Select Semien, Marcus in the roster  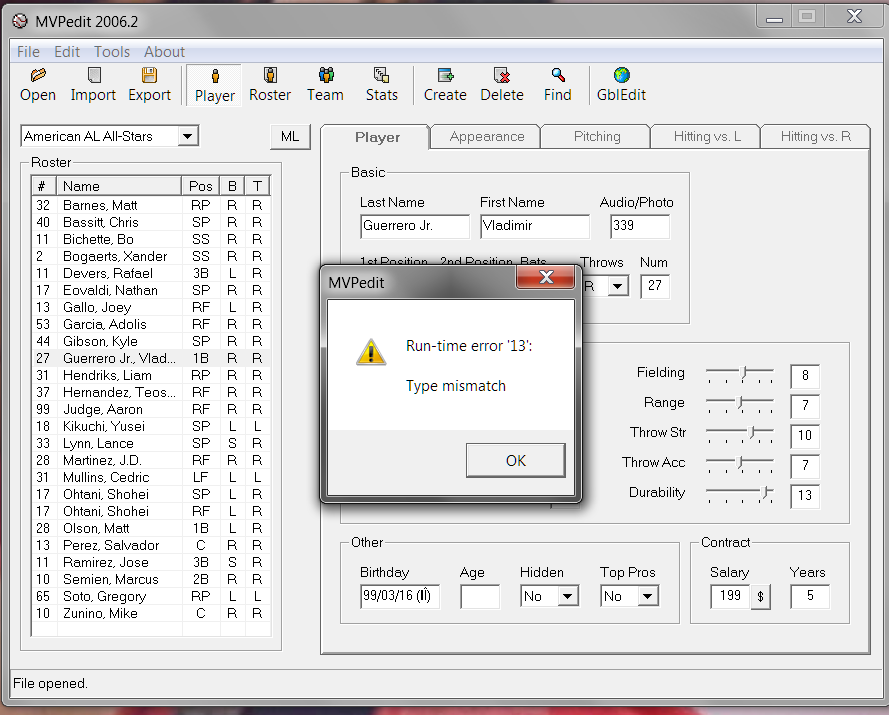(151, 579)
